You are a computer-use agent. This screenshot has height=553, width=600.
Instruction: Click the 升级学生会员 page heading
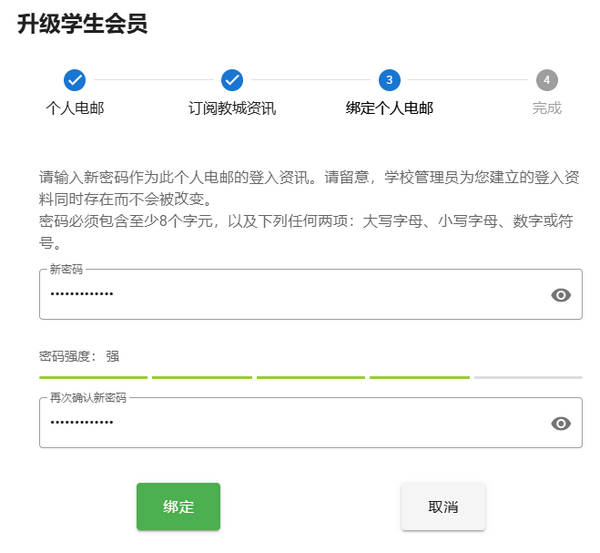(x=82, y=24)
